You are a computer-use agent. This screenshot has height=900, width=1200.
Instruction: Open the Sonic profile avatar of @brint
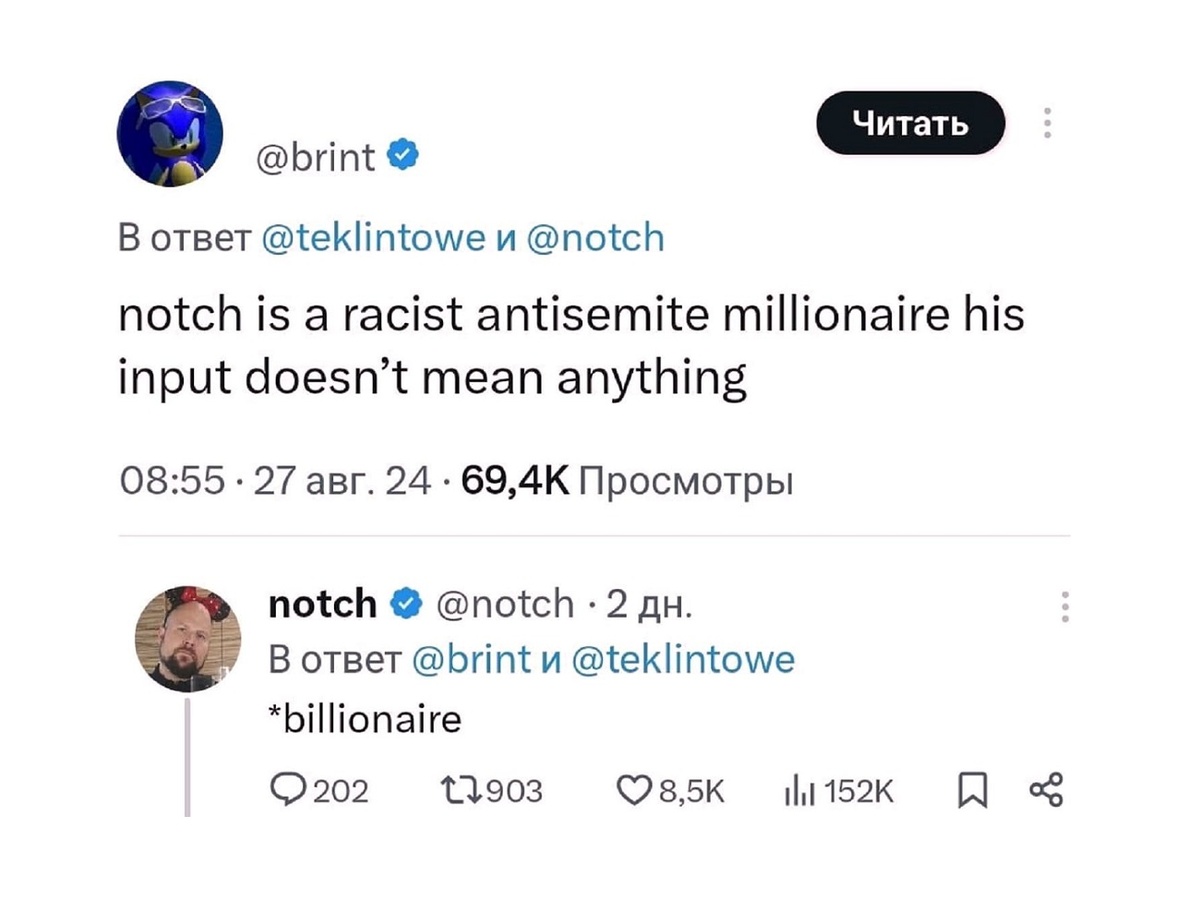170,132
